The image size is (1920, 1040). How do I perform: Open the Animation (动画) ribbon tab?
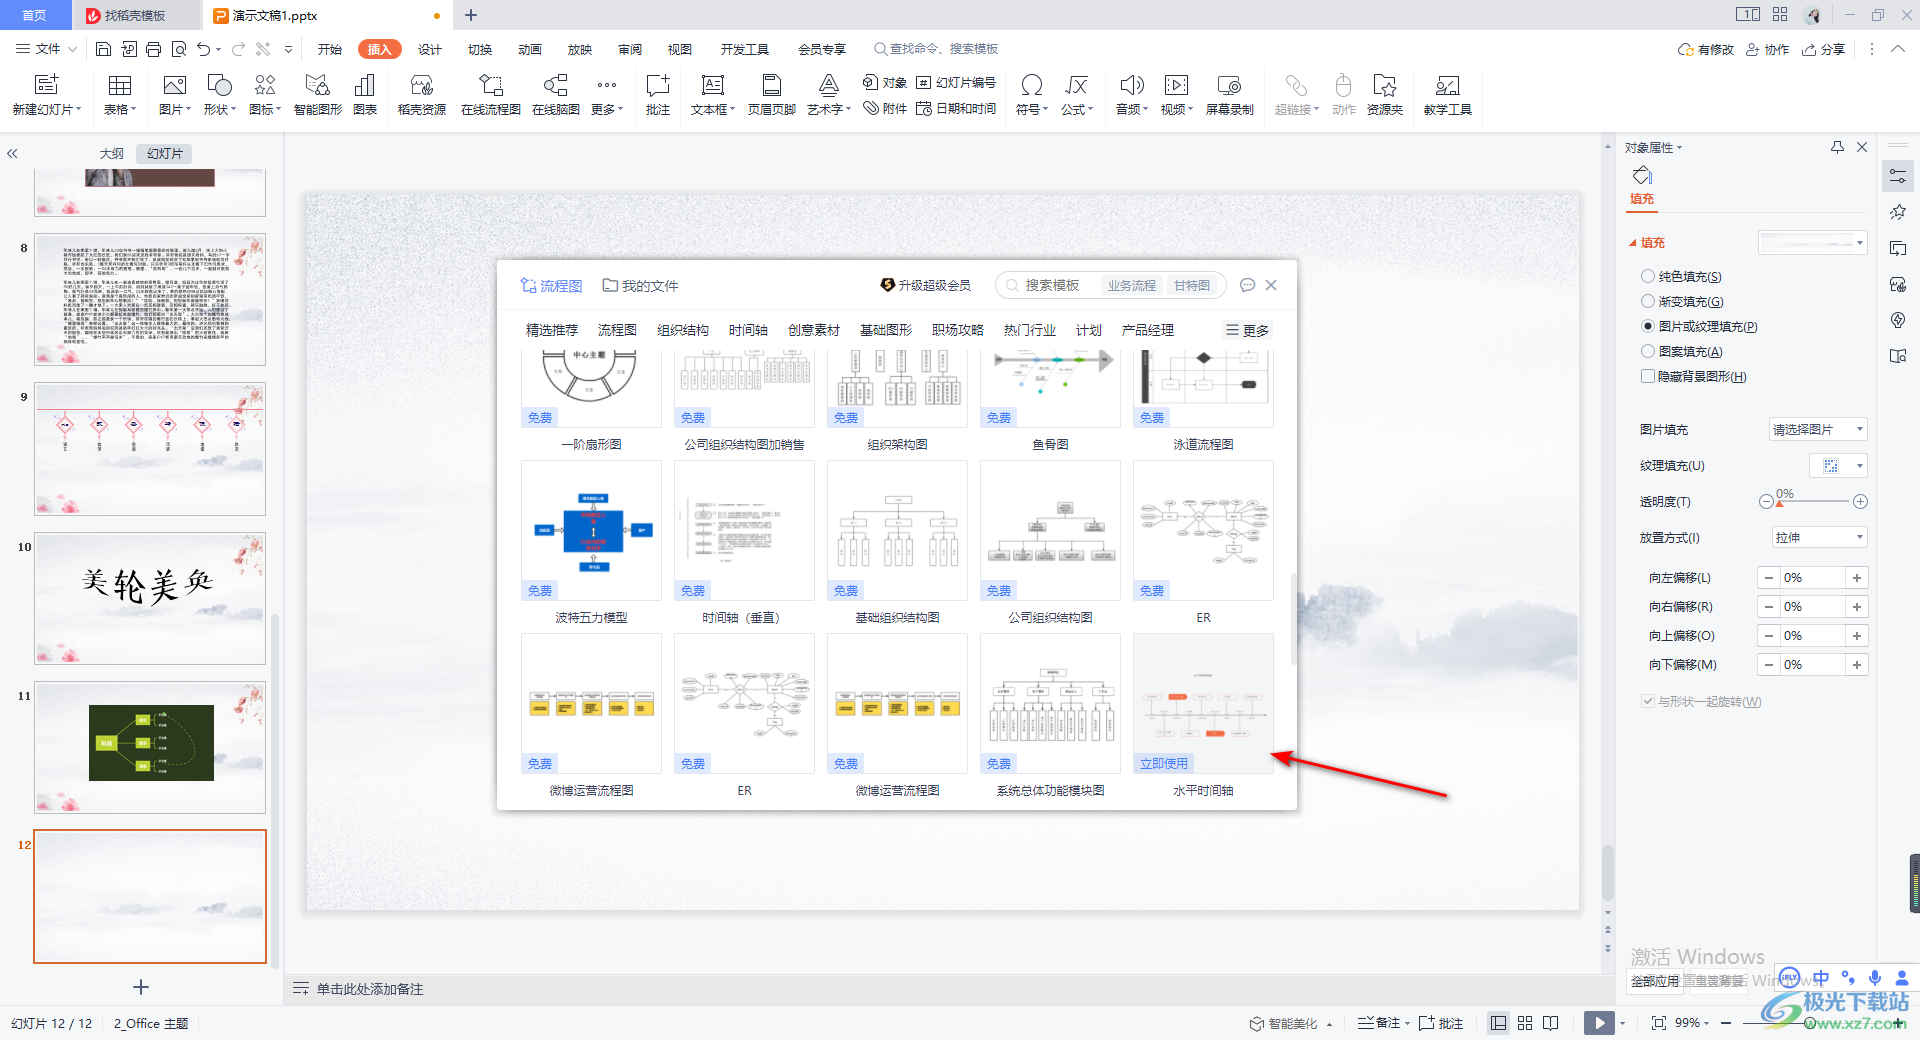530,49
